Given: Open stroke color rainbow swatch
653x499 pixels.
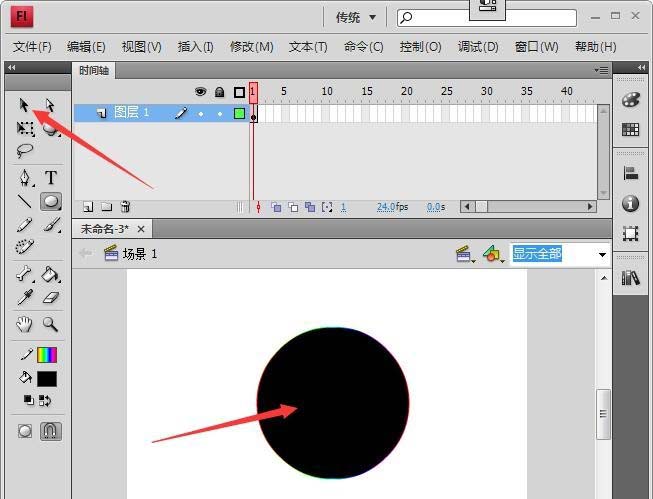Looking at the screenshot, I should [x=47, y=355].
